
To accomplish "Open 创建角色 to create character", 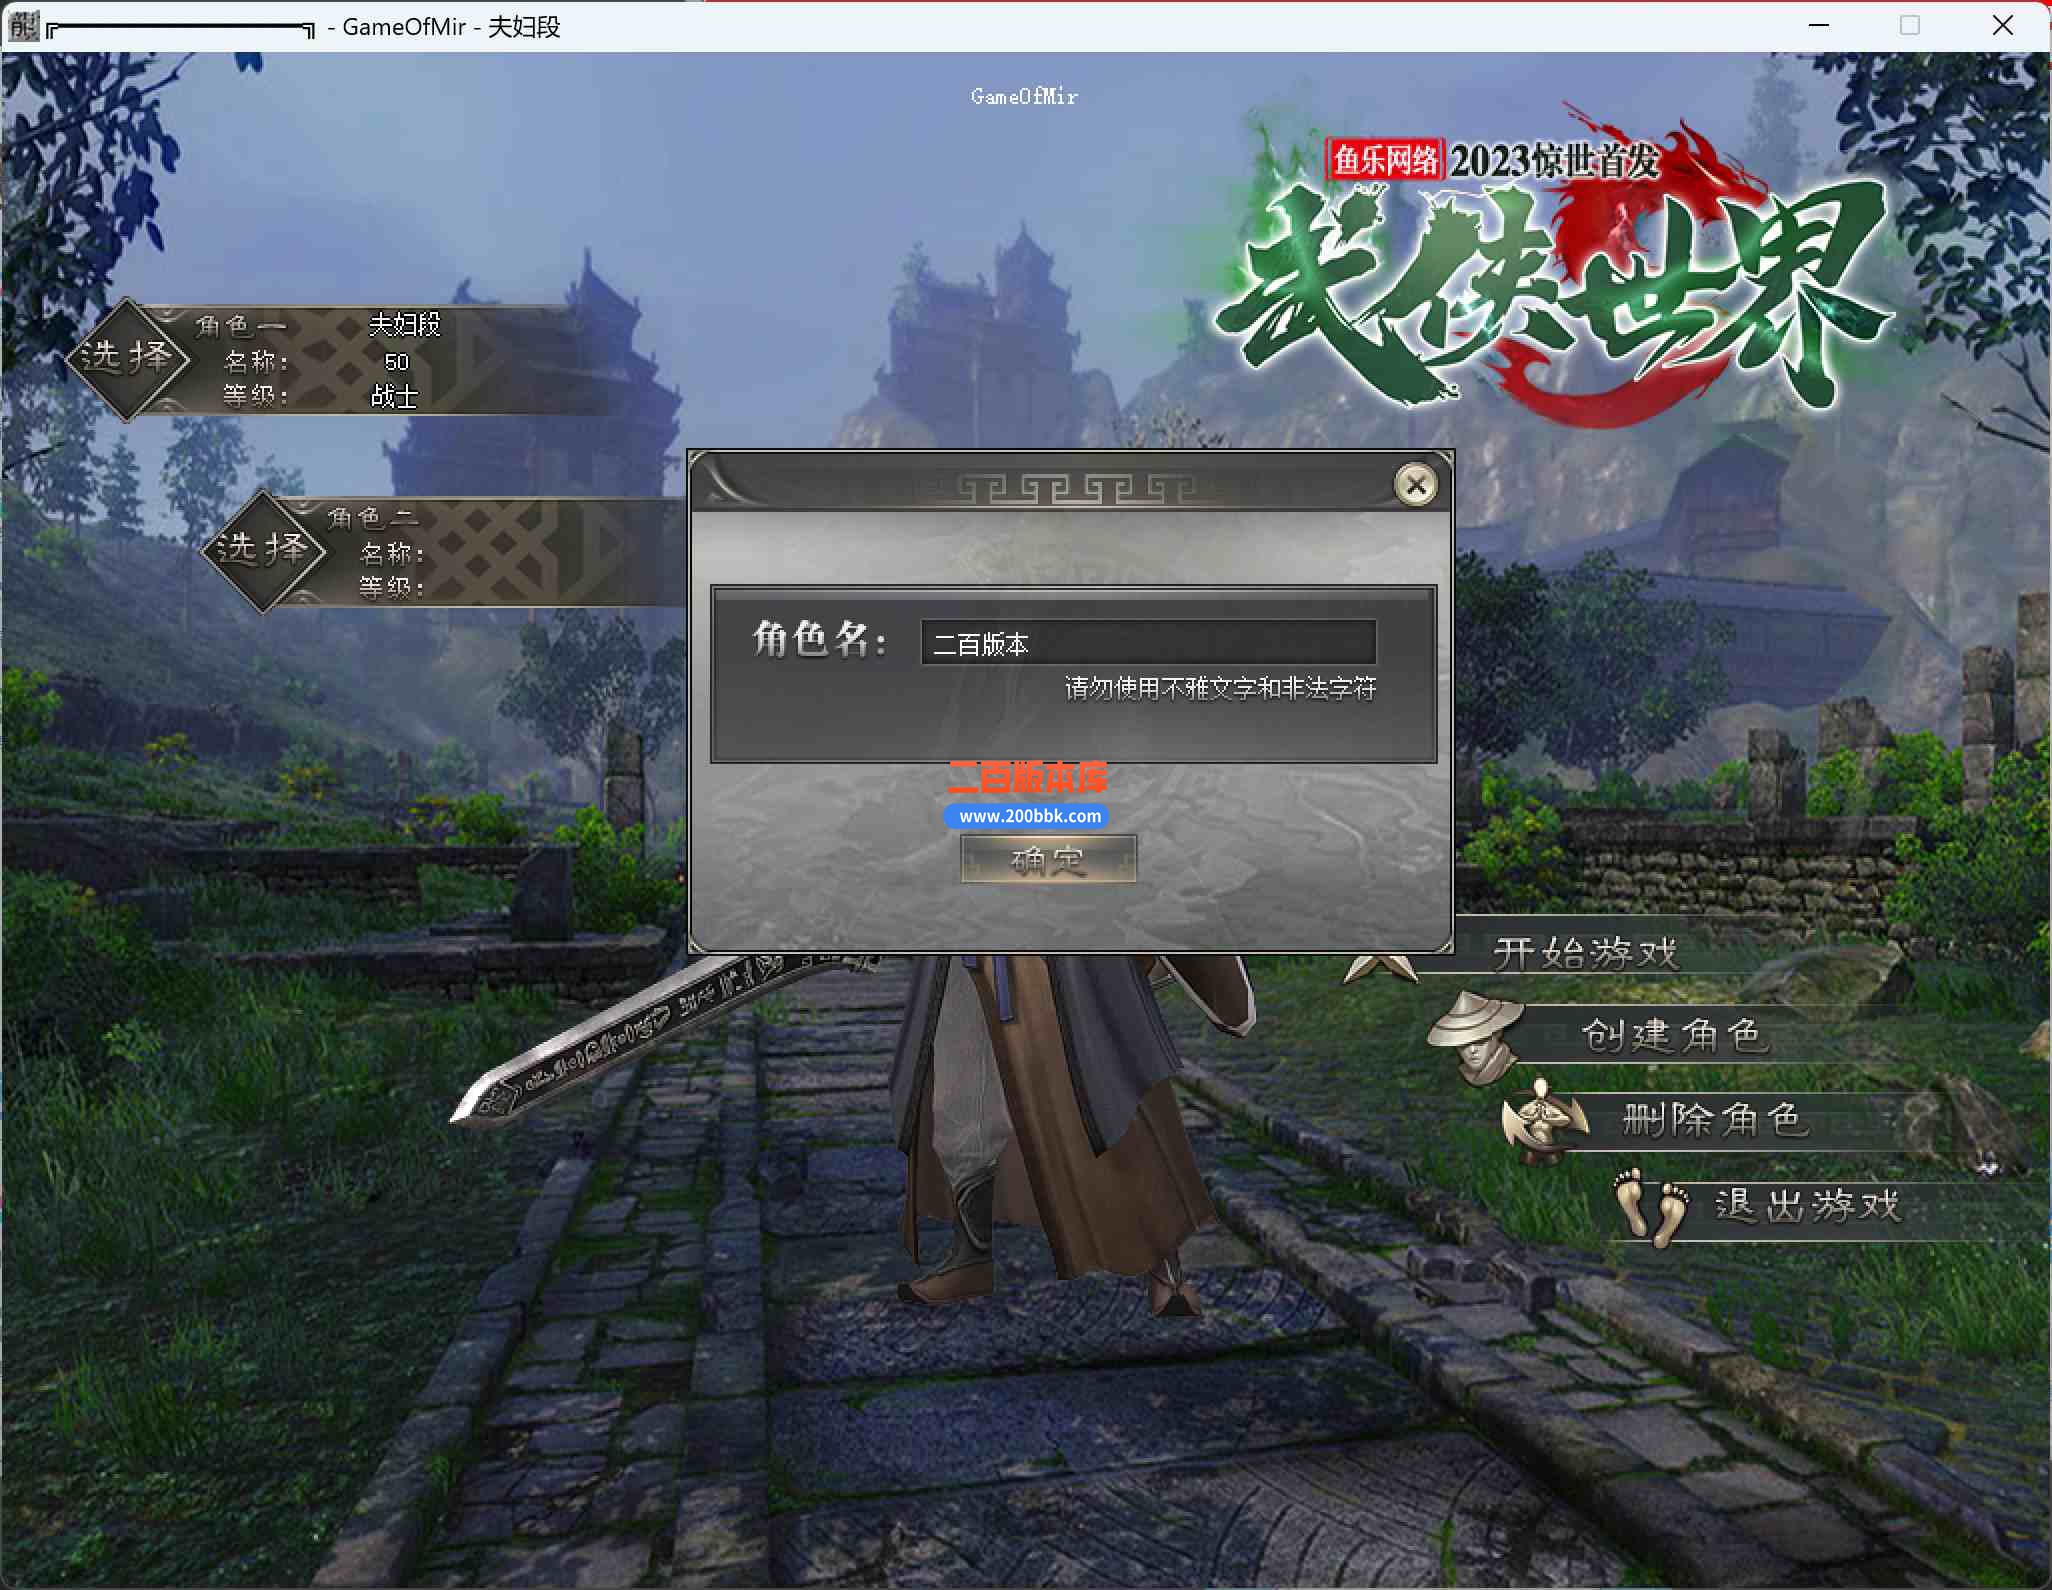I will [x=1674, y=1035].
